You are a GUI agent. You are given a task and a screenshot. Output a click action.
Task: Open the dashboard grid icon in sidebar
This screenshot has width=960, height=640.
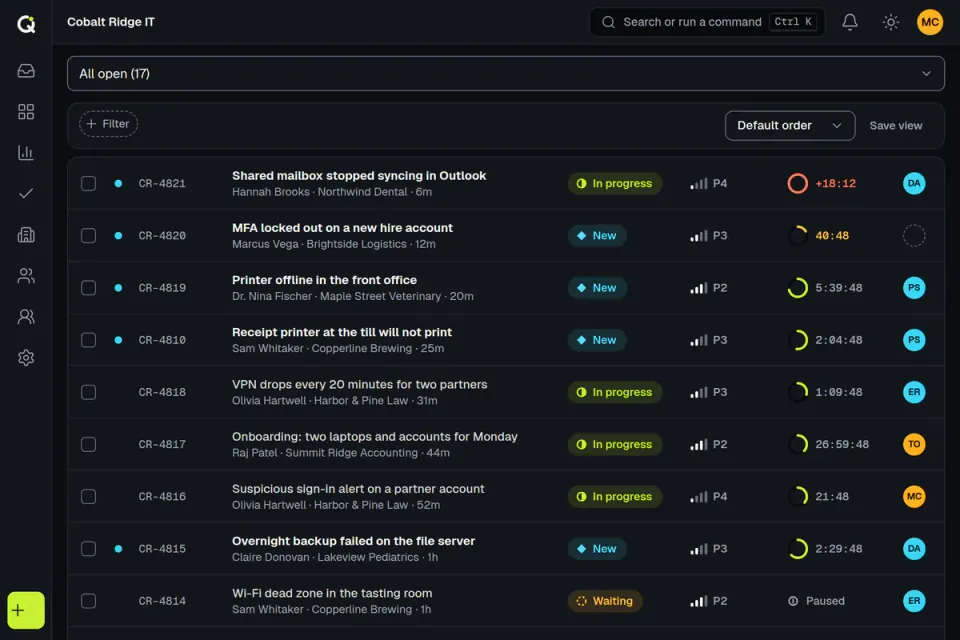[26, 111]
